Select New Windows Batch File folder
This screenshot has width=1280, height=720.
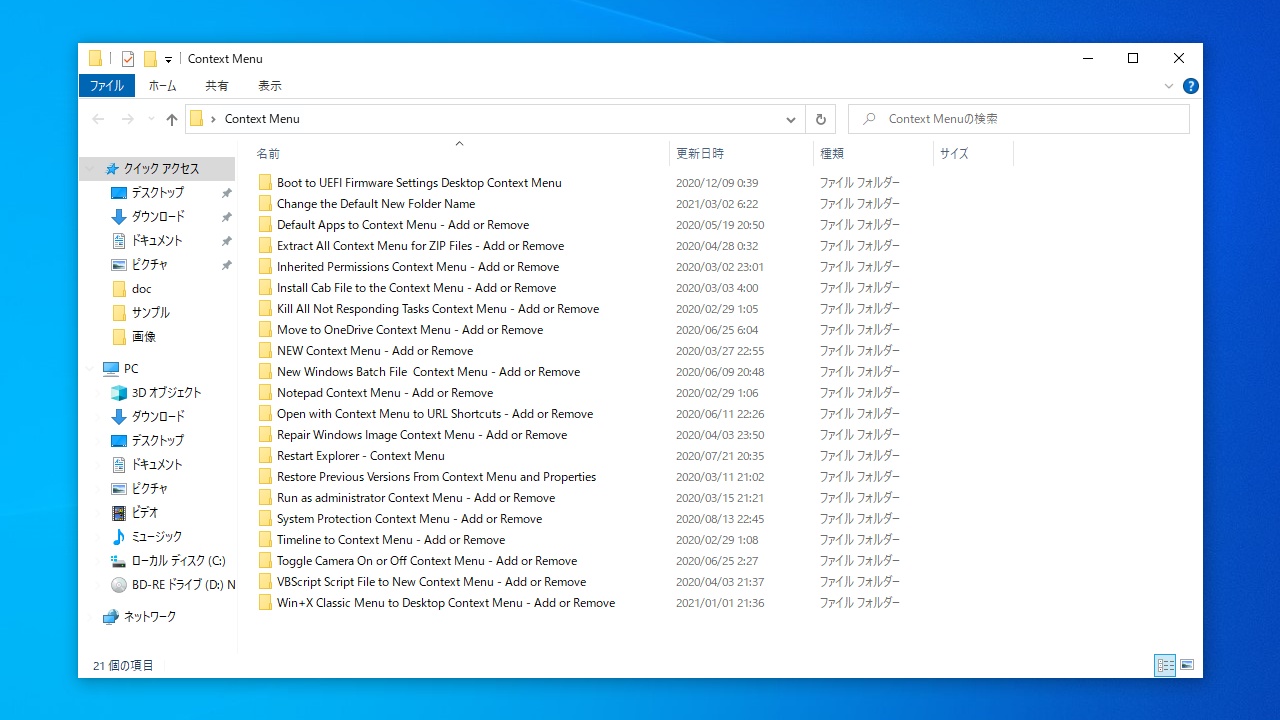tap(428, 372)
